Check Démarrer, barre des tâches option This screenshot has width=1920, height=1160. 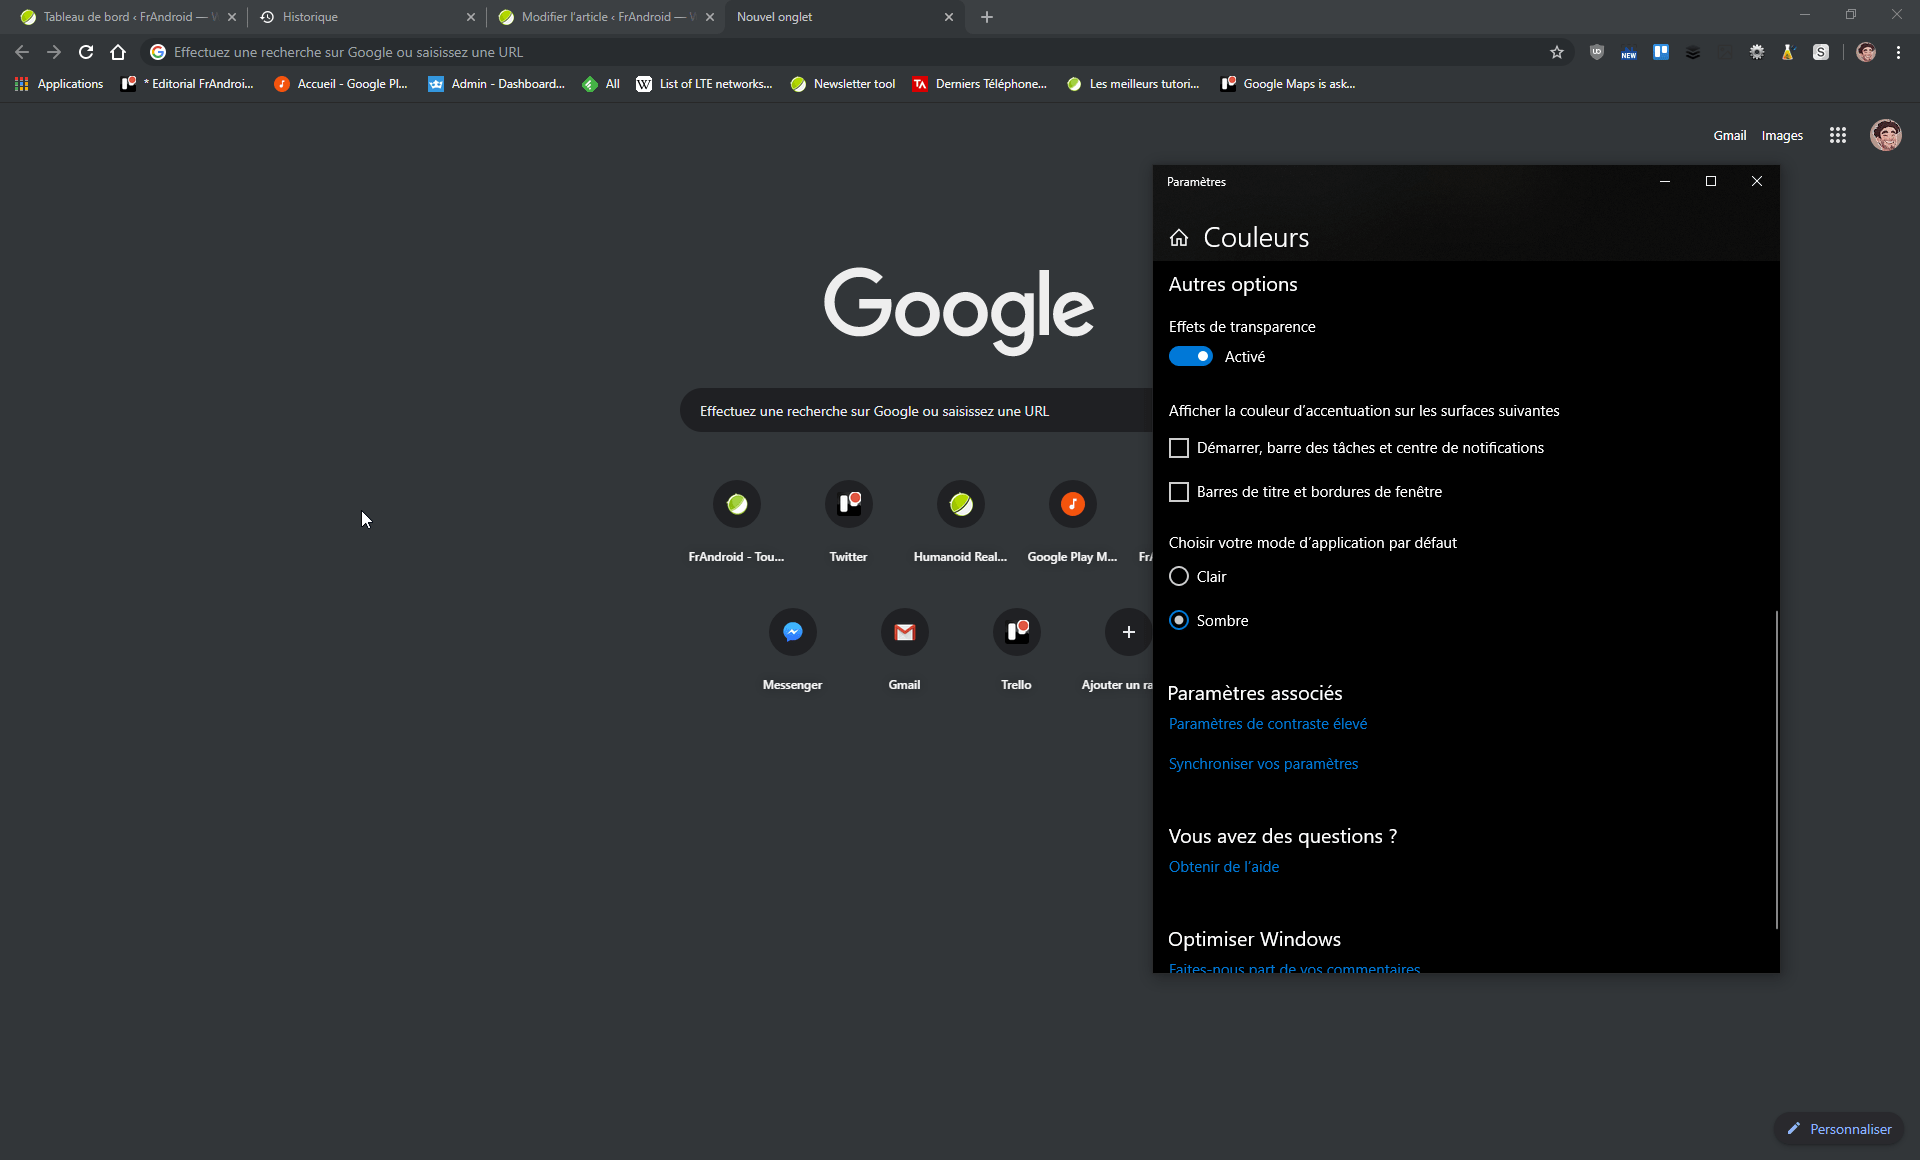pos(1179,448)
